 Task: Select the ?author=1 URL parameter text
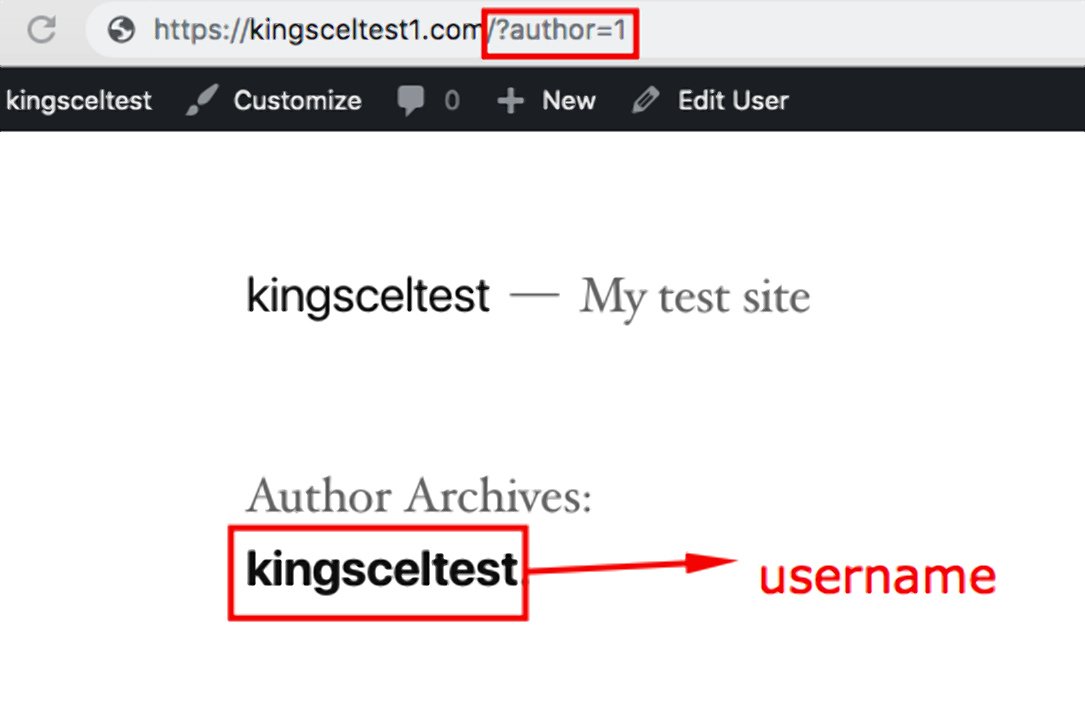click(560, 30)
